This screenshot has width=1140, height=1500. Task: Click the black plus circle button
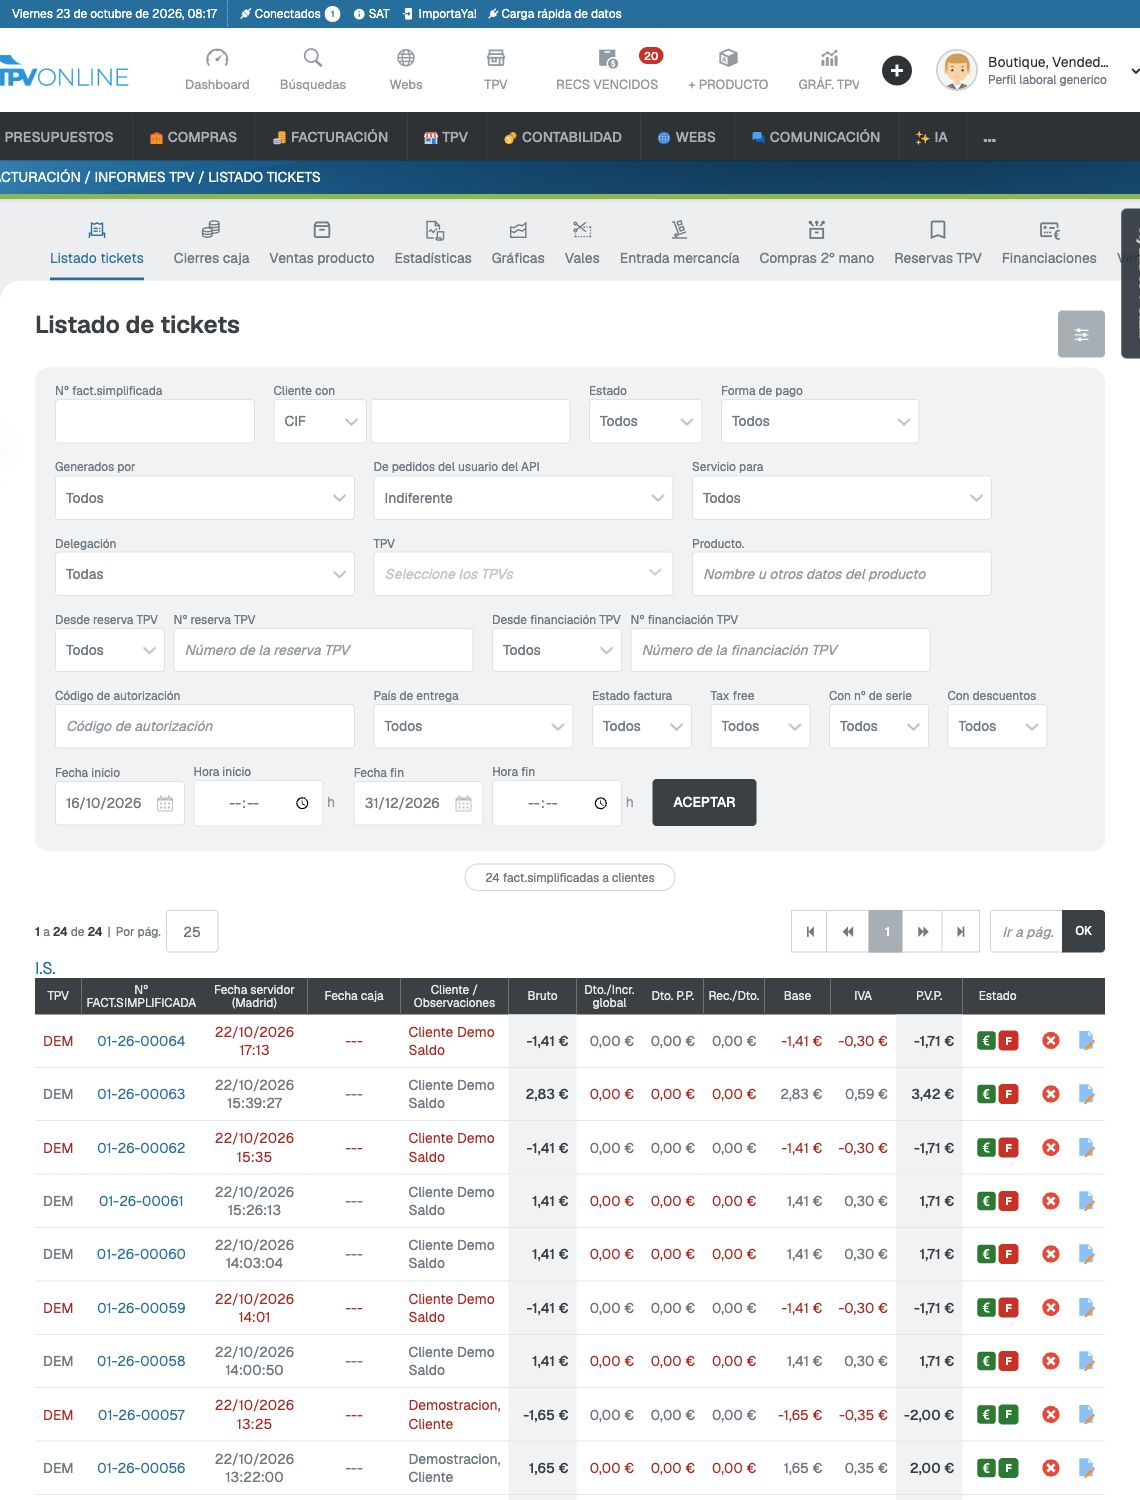point(897,70)
